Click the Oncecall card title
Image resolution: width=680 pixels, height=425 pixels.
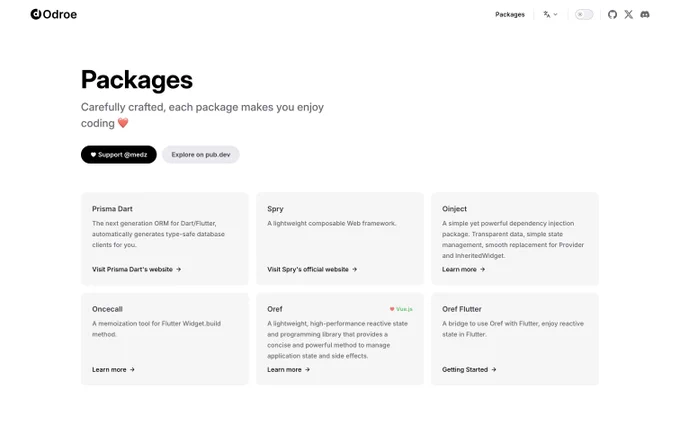point(107,309)
